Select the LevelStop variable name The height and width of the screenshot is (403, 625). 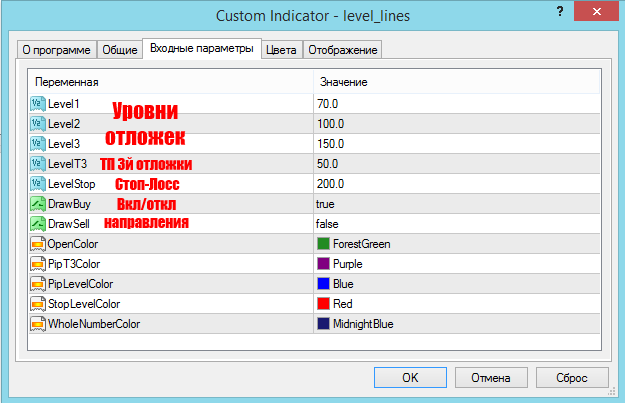pos(72,184)
